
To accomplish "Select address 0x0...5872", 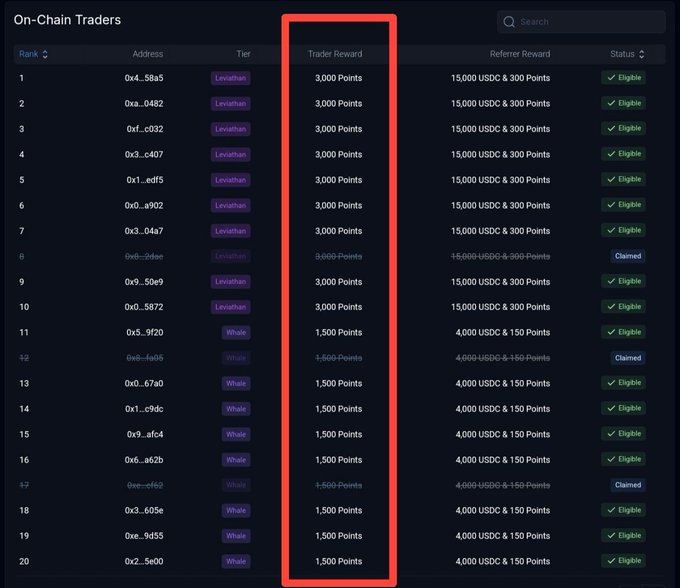I will pyautogui.click(x=144, y=307).
